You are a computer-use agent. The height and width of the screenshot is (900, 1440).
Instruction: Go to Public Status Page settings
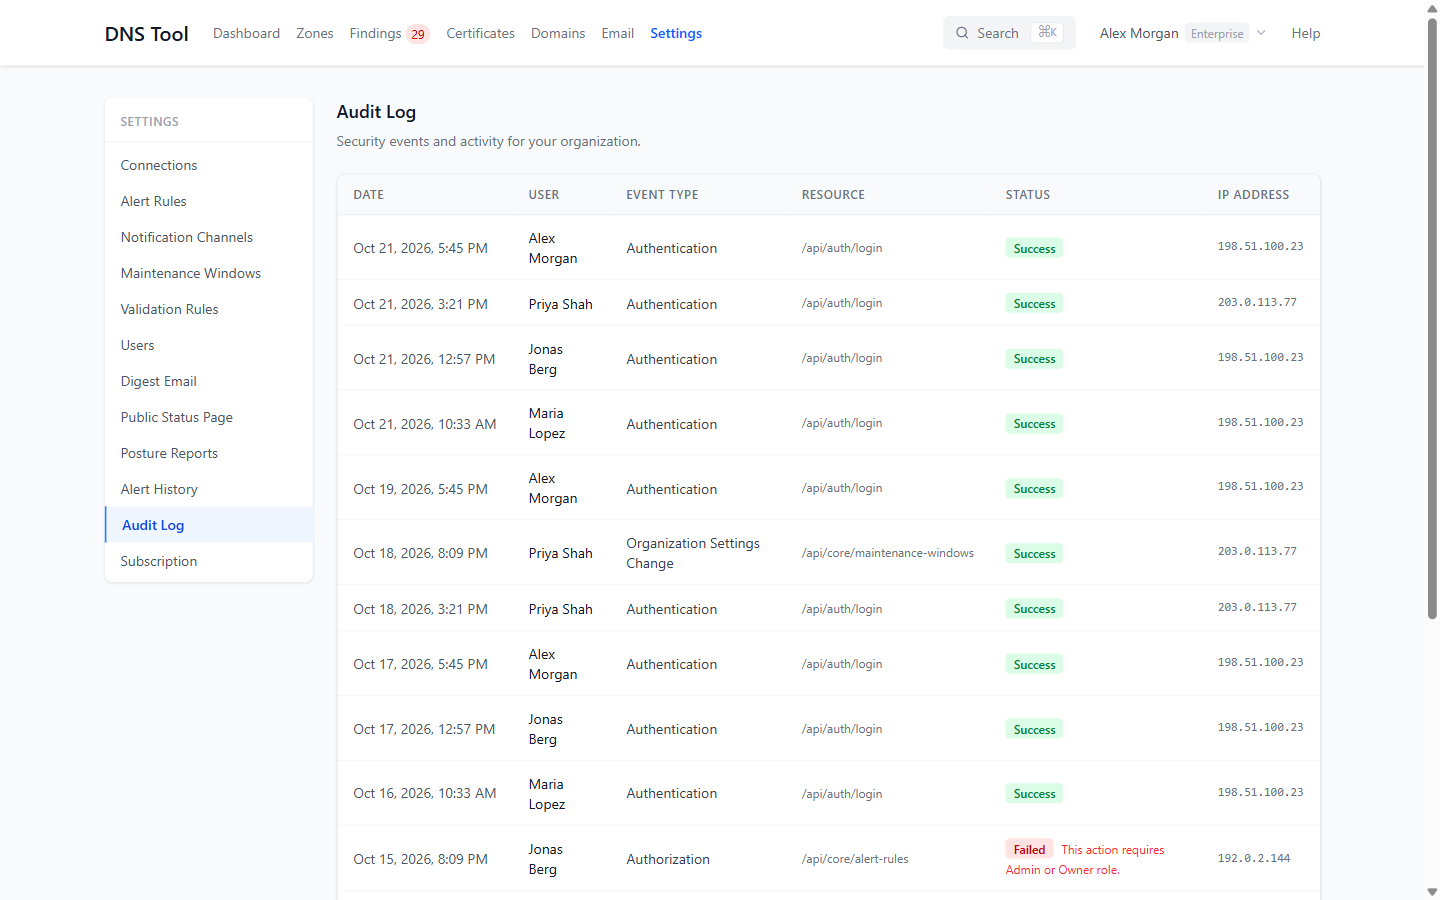[x=209, y=417]
